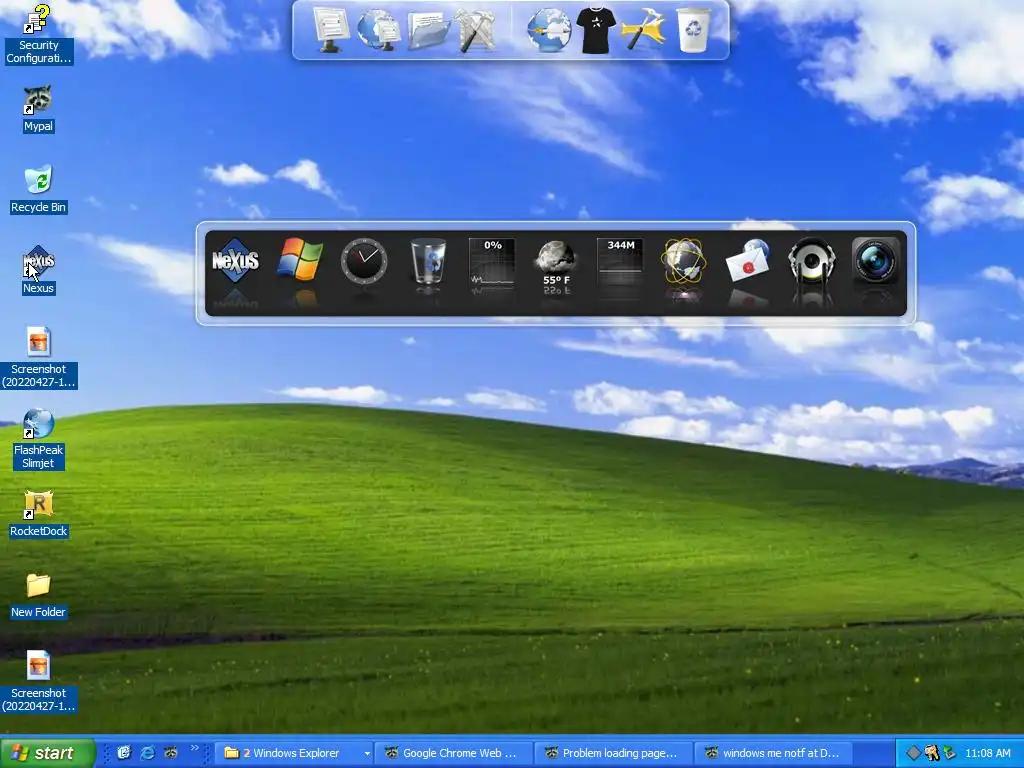Image resolution: width=1024 pixels, height=768 pixels.
Task: Expand quick launch overflow chevron
Action: click(x=195, y=748)
